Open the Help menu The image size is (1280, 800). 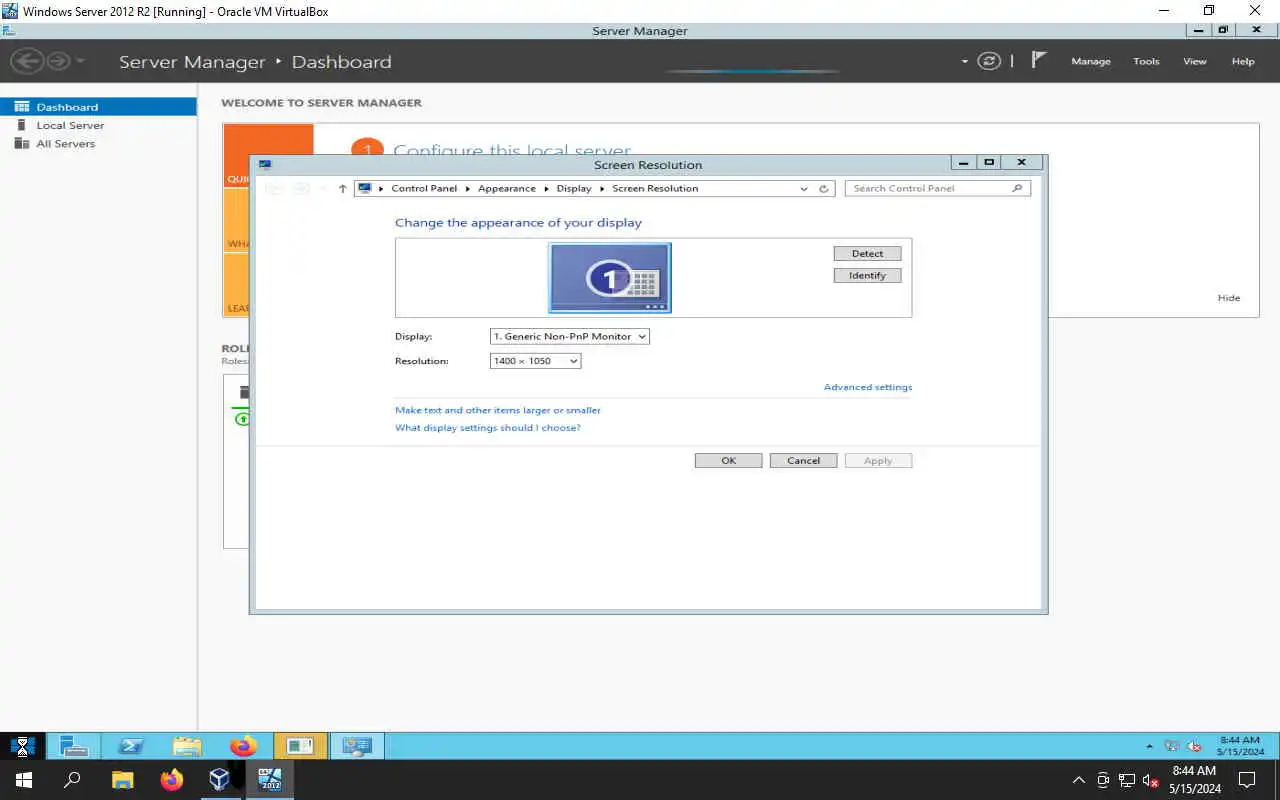[1243, 61]
